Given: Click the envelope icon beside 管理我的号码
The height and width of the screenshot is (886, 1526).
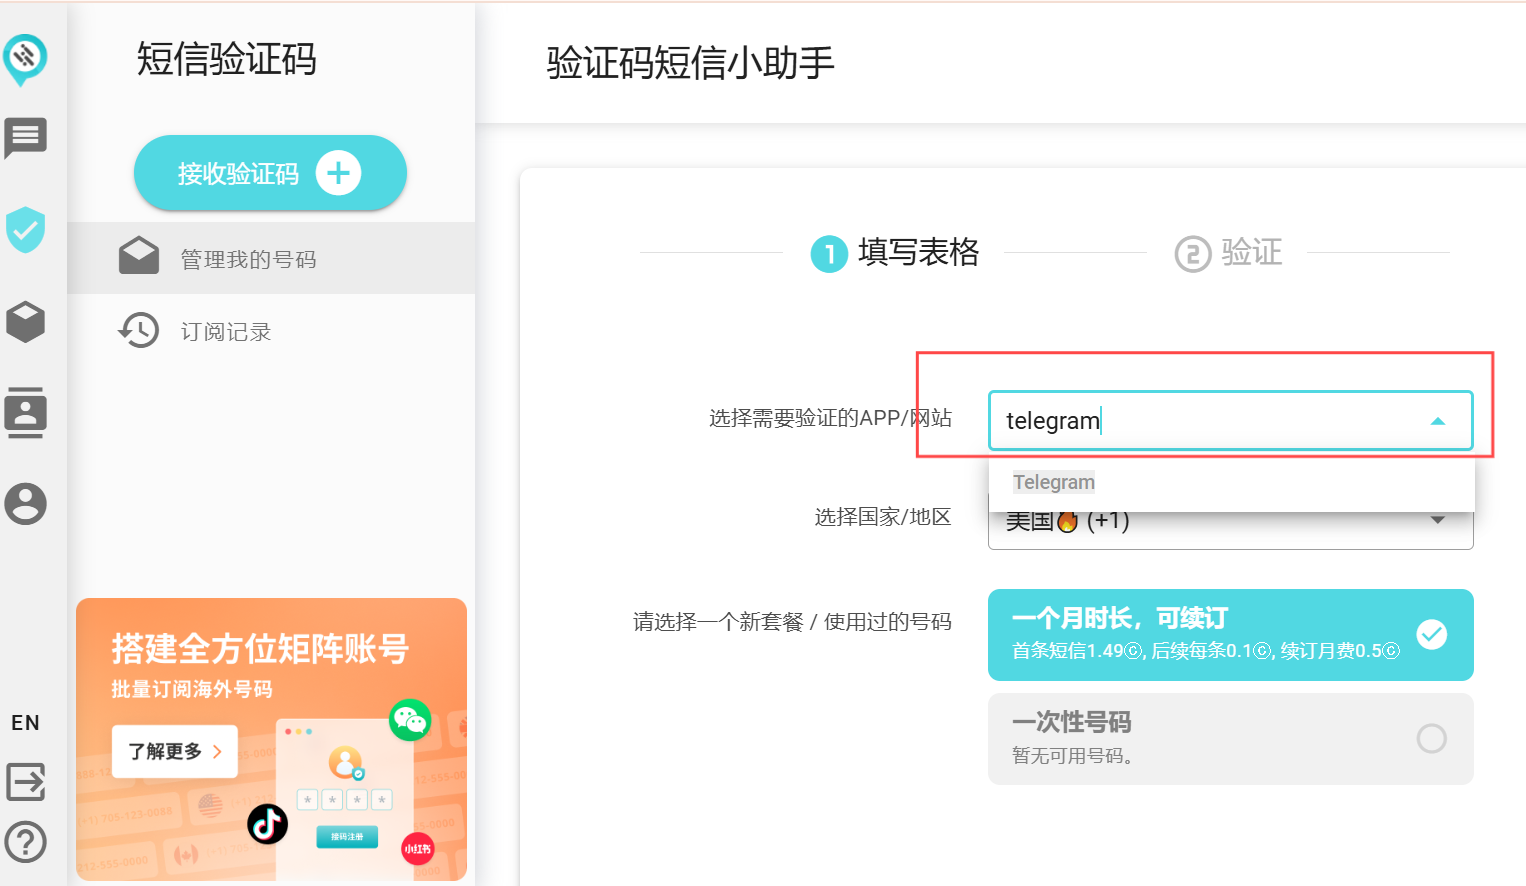Looking at the screenshot, I should pos(139,256).
